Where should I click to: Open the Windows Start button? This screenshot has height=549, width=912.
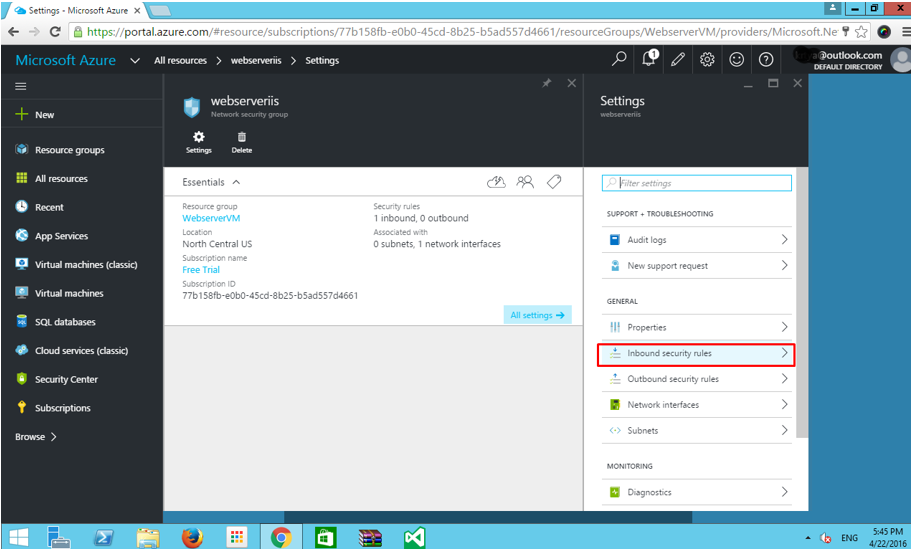(x=19, y=537)
